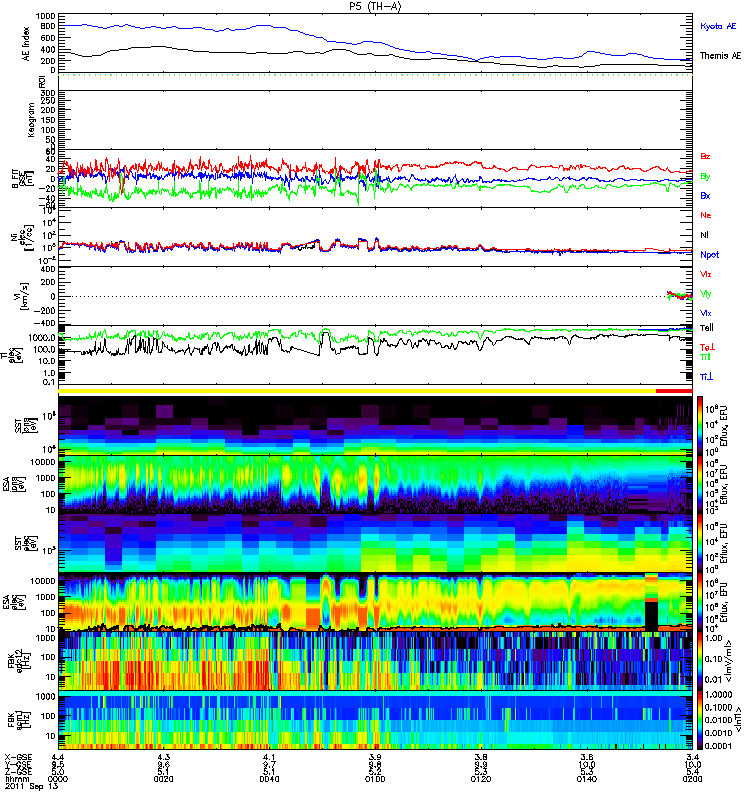Click the 0200 time label
The height and width of the screenshot is (800, 750).
(692, 779)
